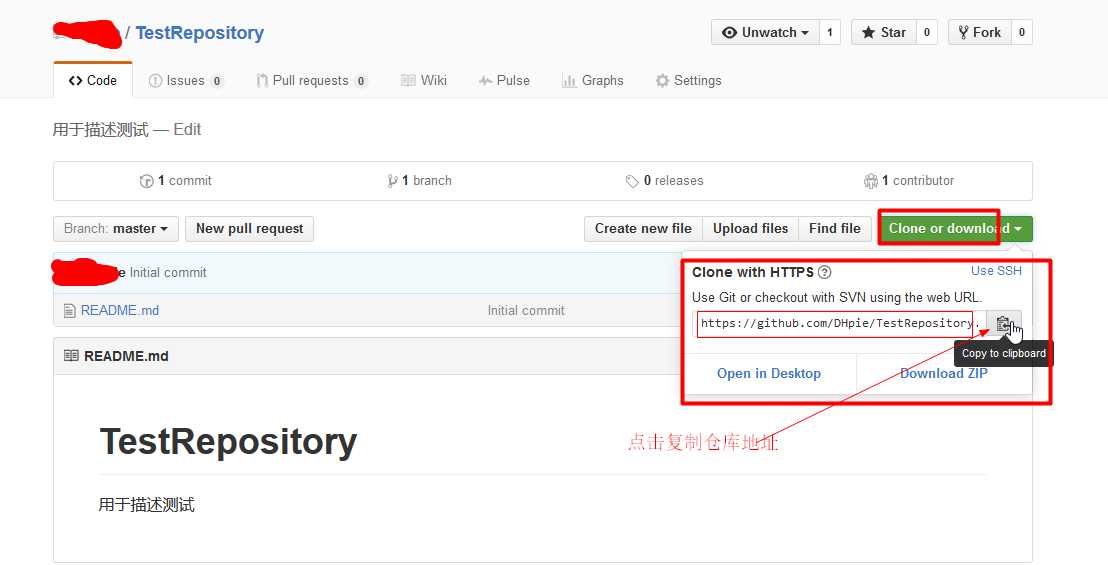1108x565 pixels.
Task: Open the Wiki tab
Action: (423, 81)
